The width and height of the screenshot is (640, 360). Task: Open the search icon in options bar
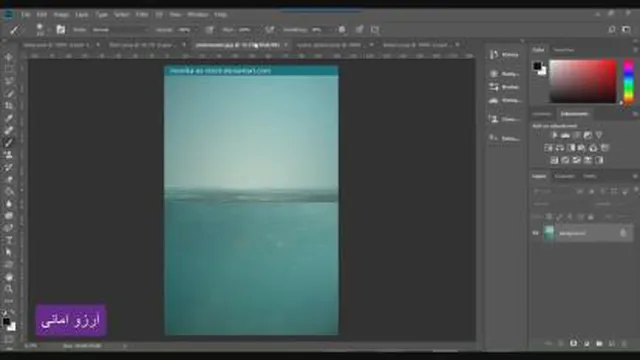tap(611, 29)
